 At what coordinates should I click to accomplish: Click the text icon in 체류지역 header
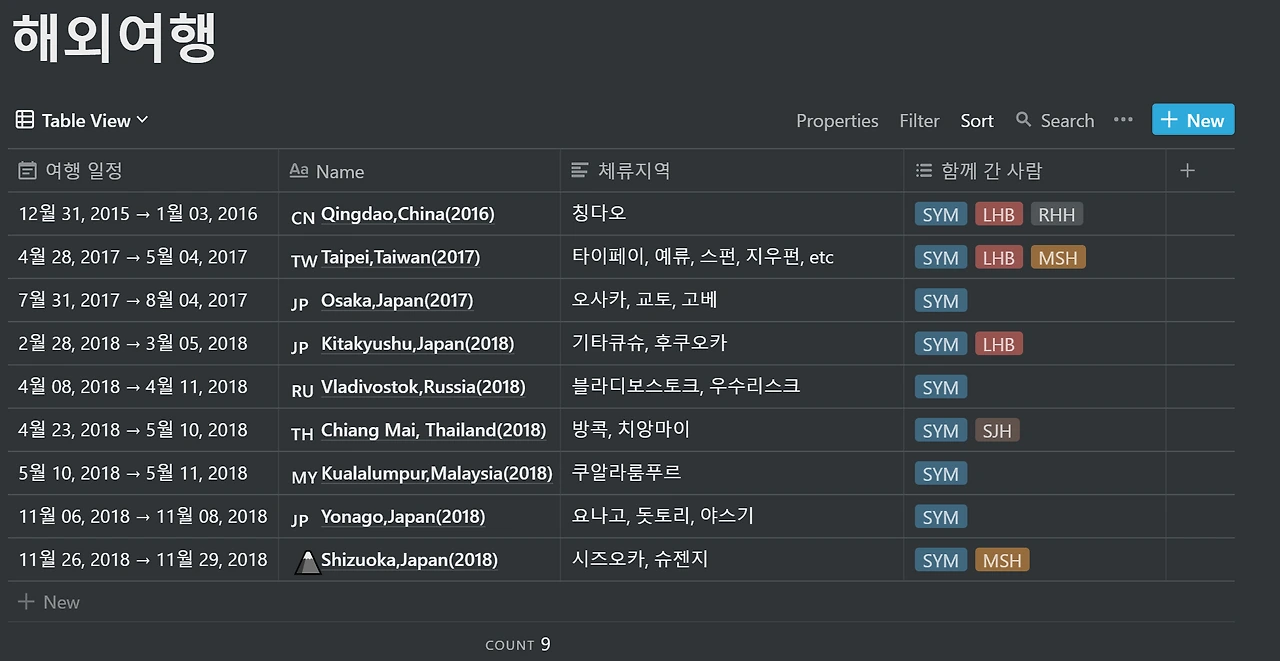[580, 171]
